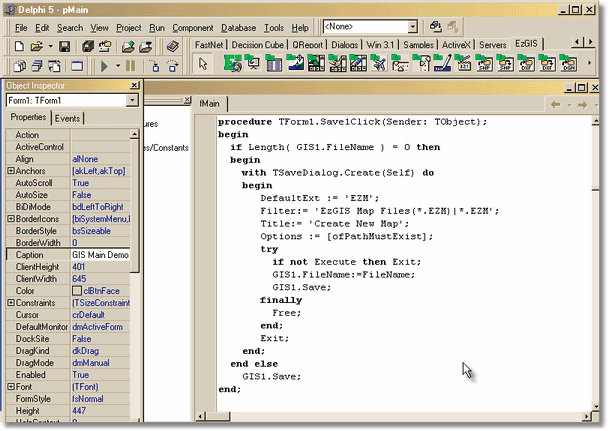
Task: Click the View Unit icon
Action: 19,66
